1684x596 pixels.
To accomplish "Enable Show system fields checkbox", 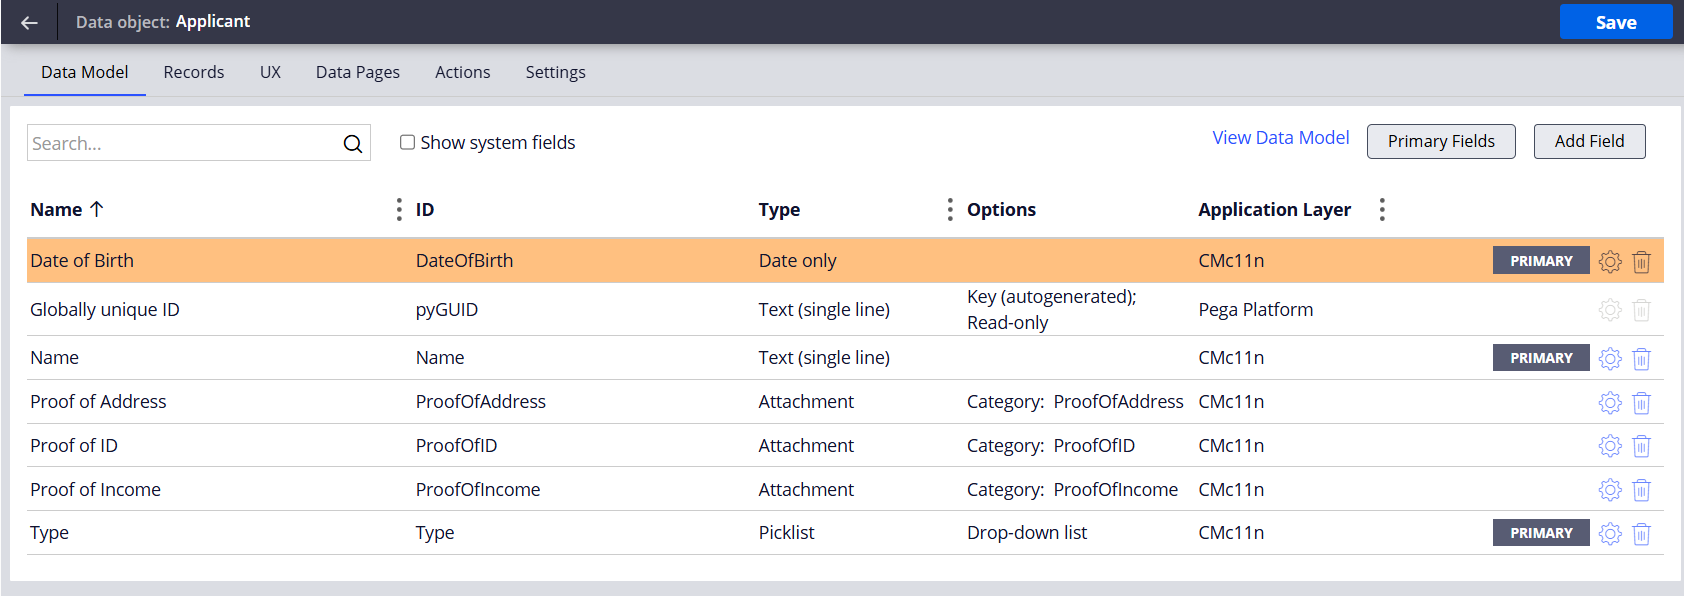I will tap(408, 142).
